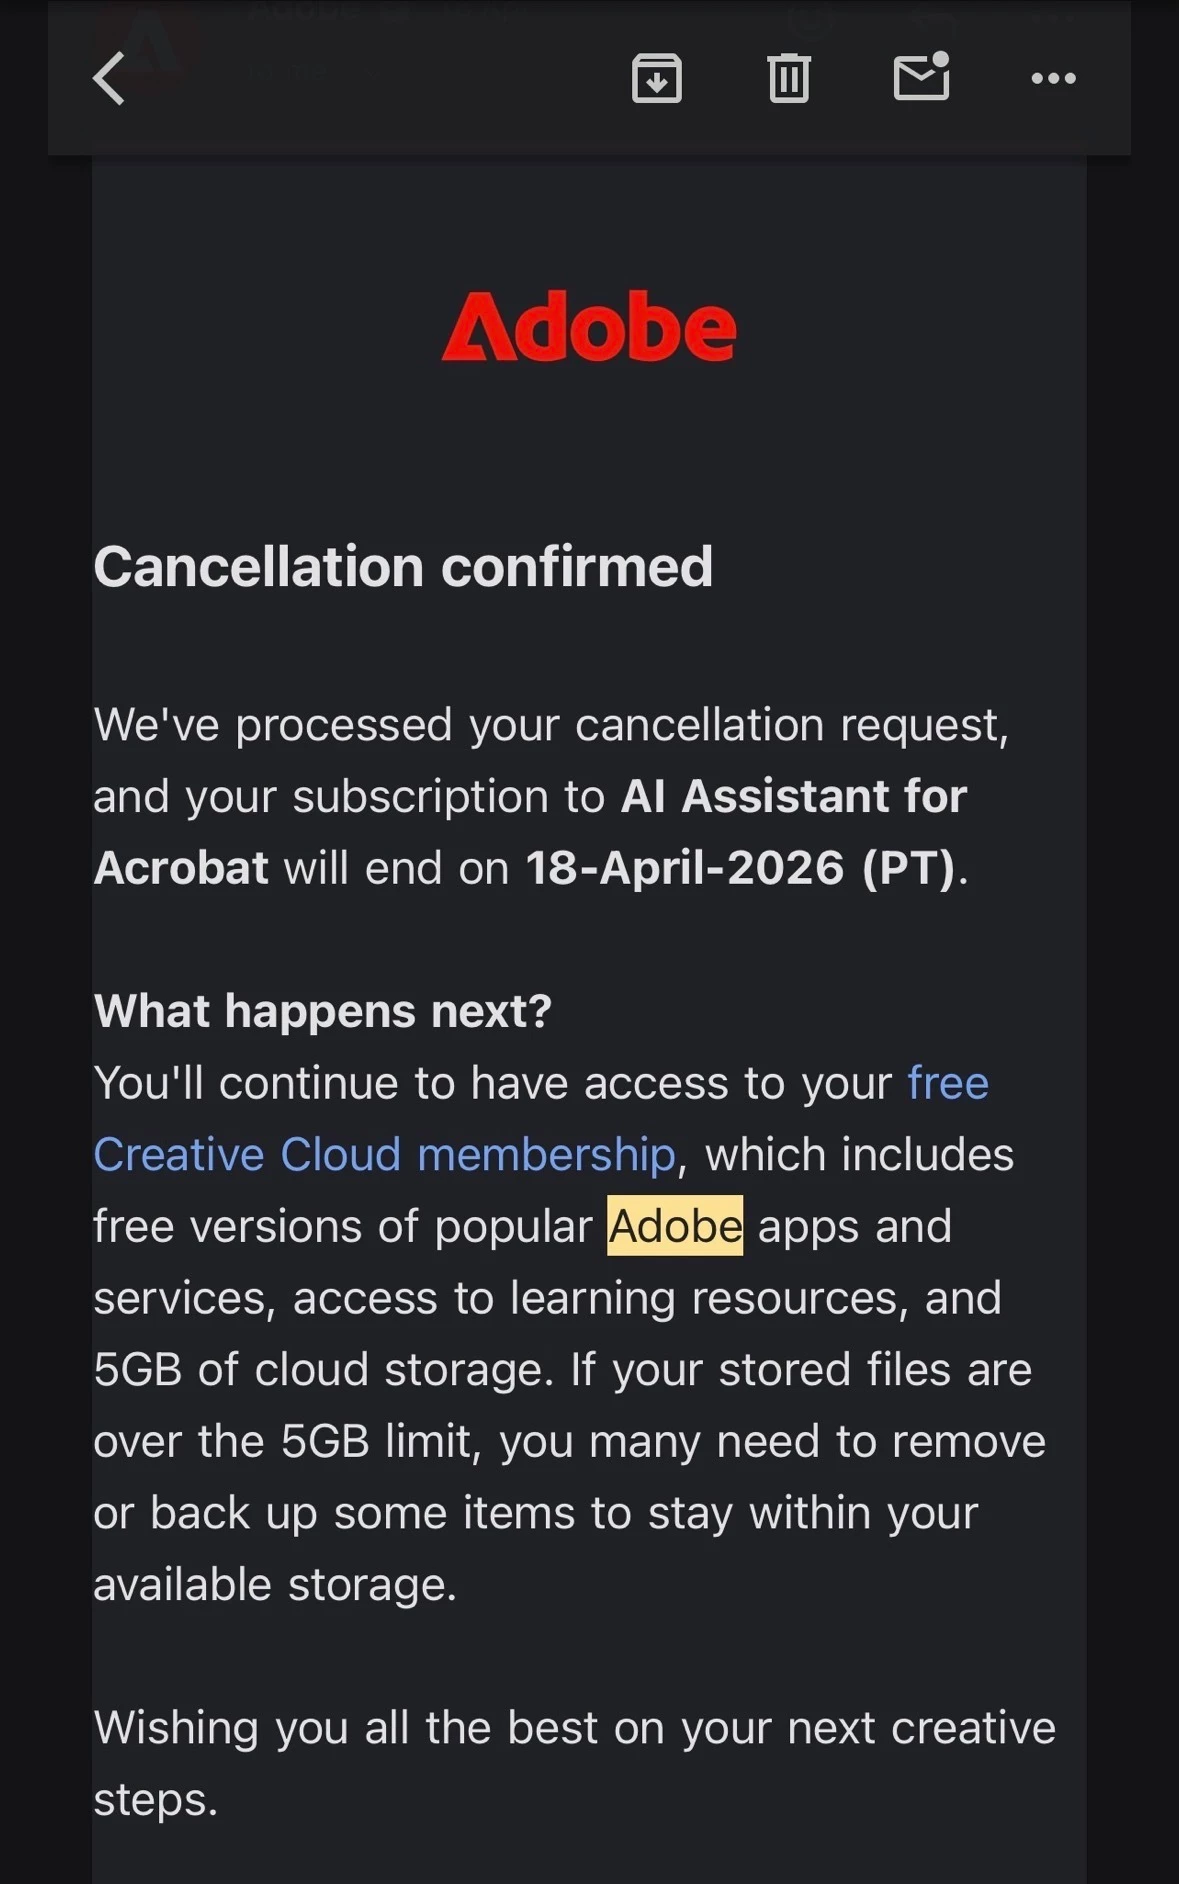Tap the Cancellation confirmed heading
The image size is (1179, 1884).
(x=403, y=567)
